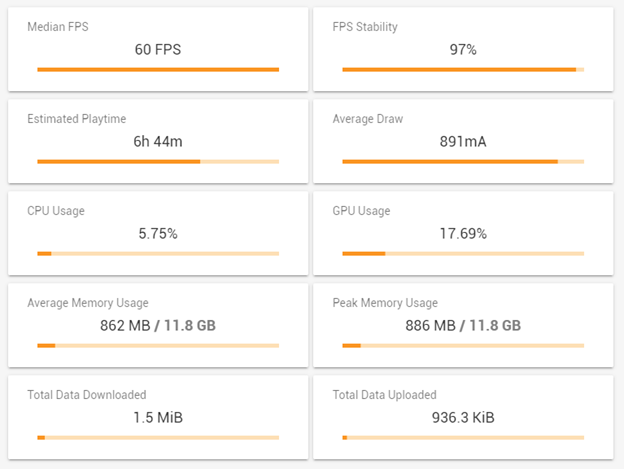The height and width of the screenshot is (469, 624).
Task: Select the 17.69% GPU value
Action: [x=463, y=233]
